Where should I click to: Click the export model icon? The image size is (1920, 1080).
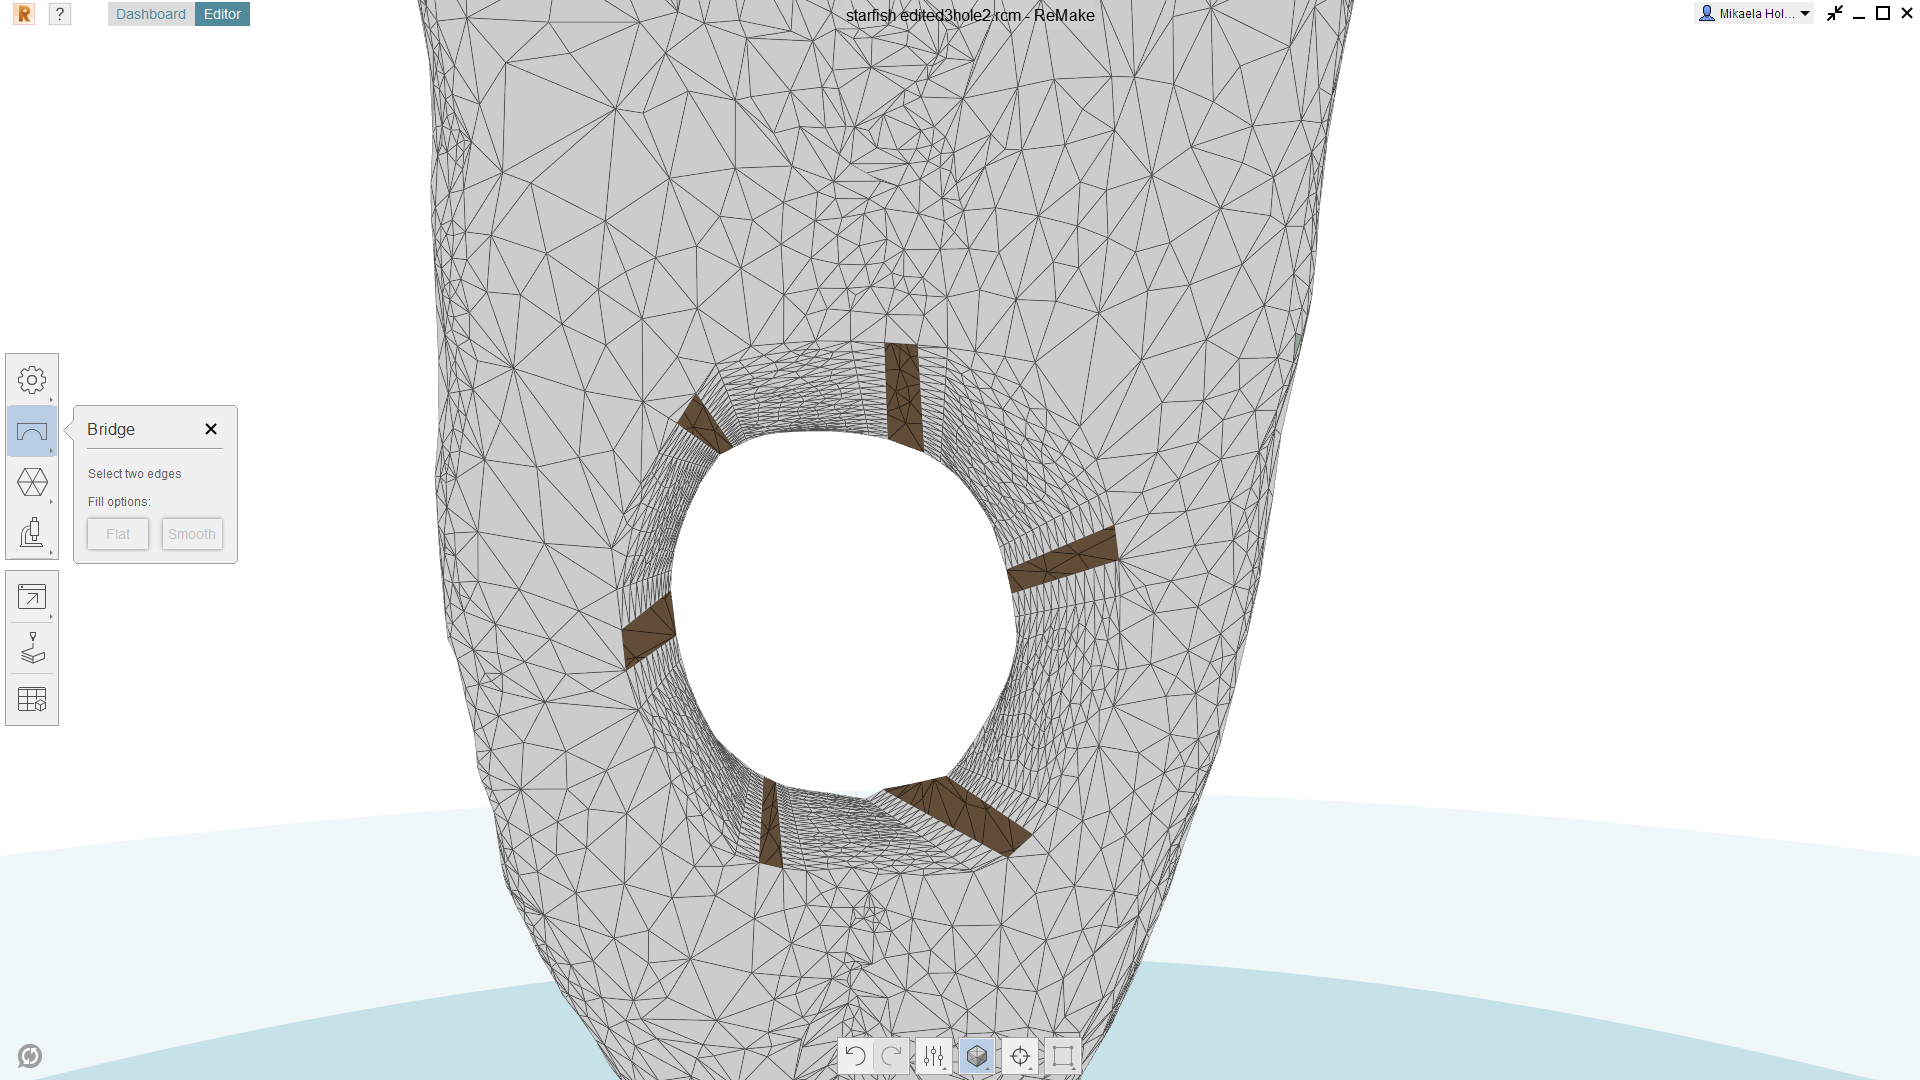click(32, 598)
